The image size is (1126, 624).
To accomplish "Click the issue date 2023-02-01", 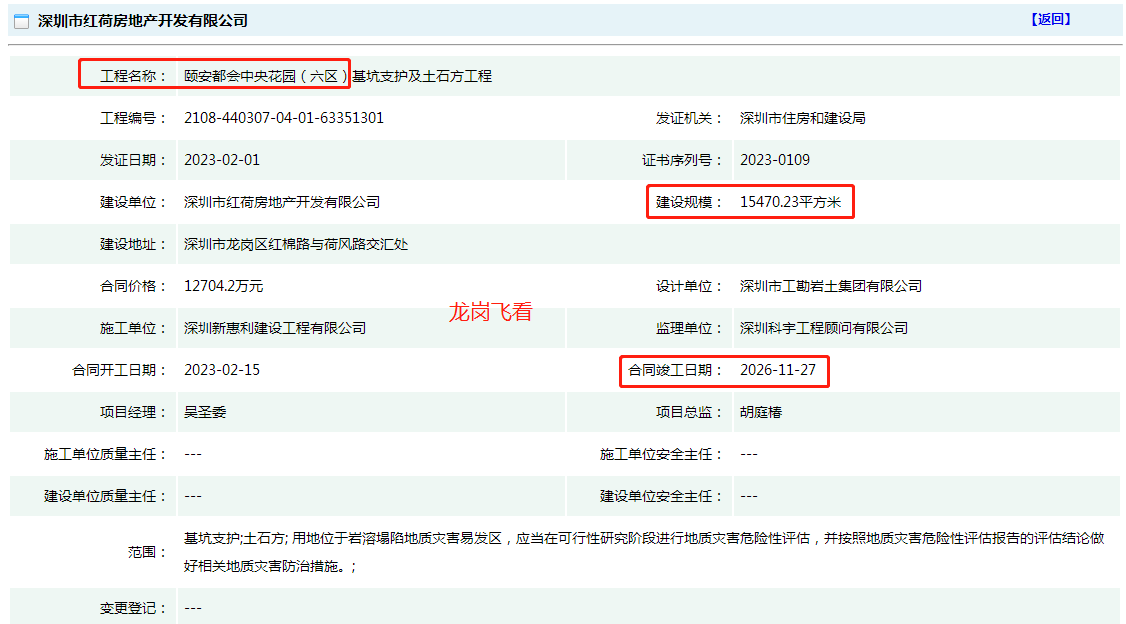I will (x=222, y=160).
